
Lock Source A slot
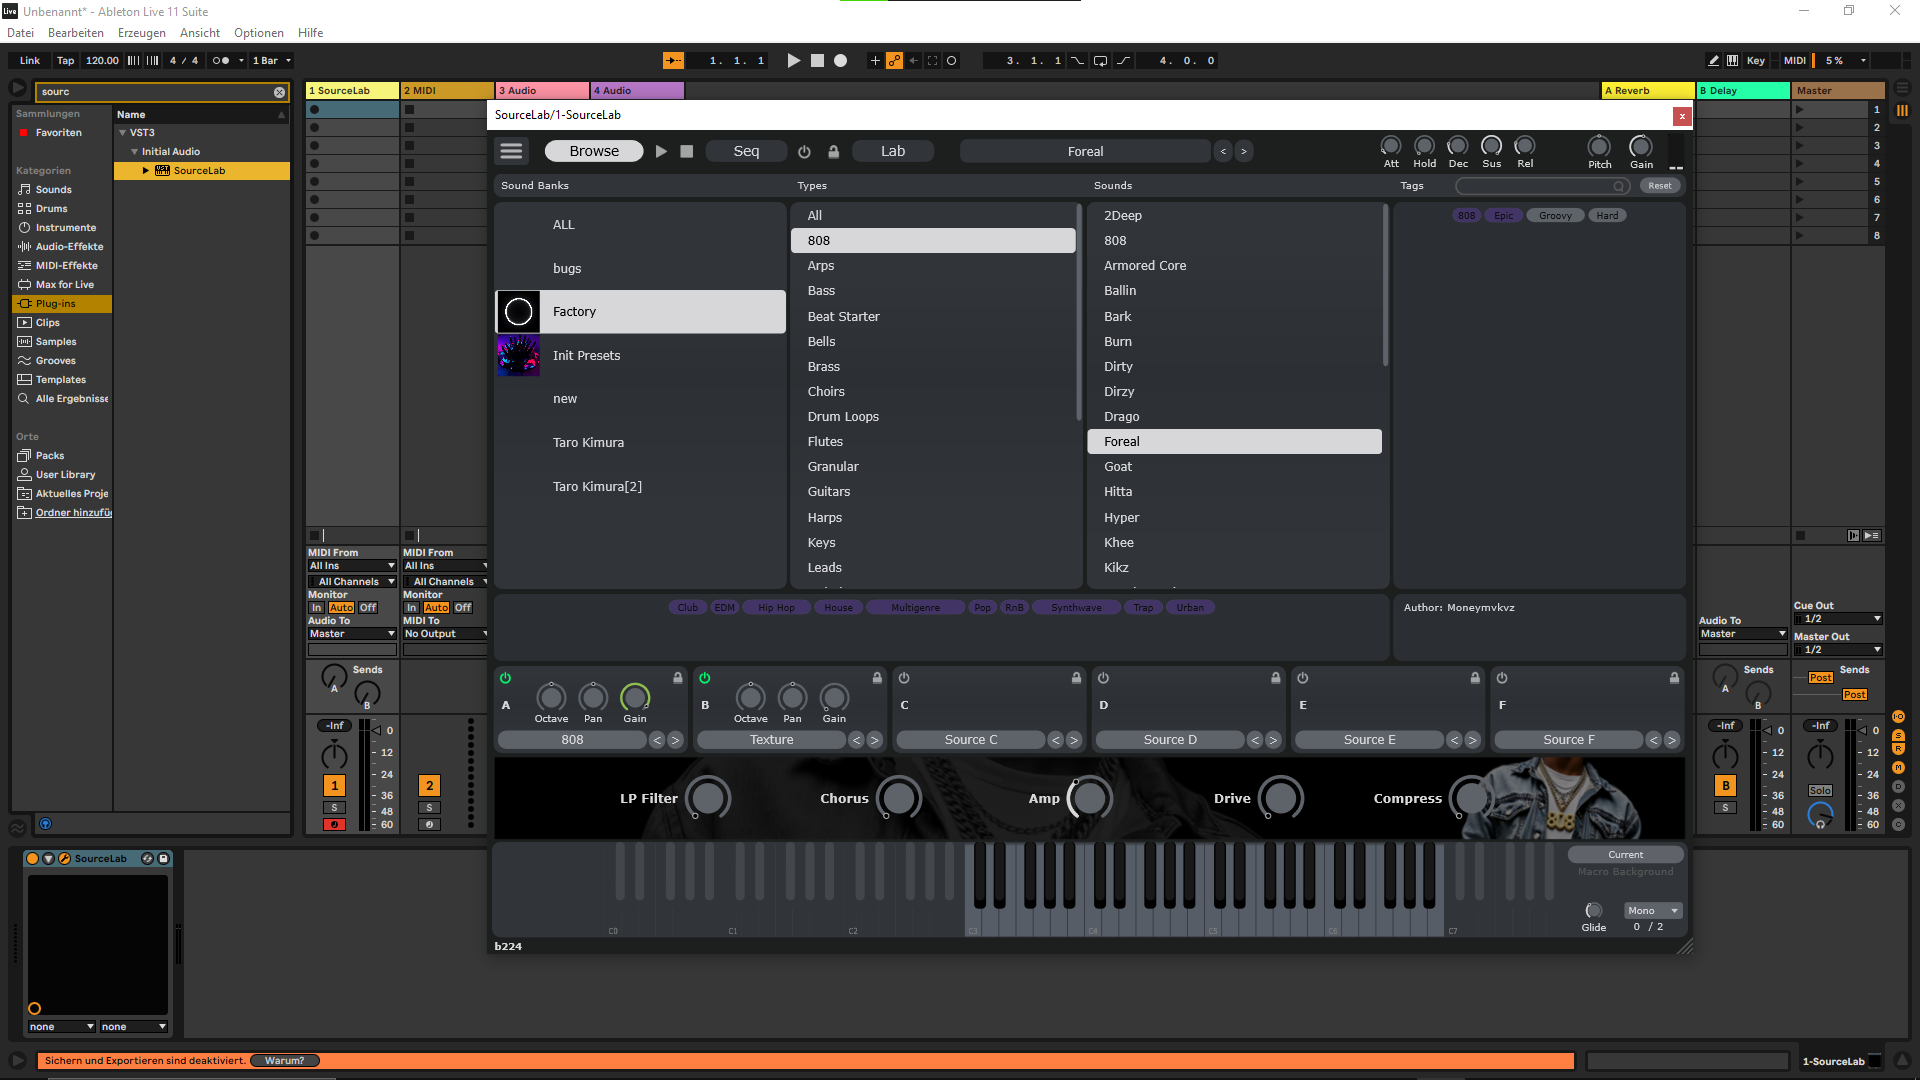pos(678,678)
